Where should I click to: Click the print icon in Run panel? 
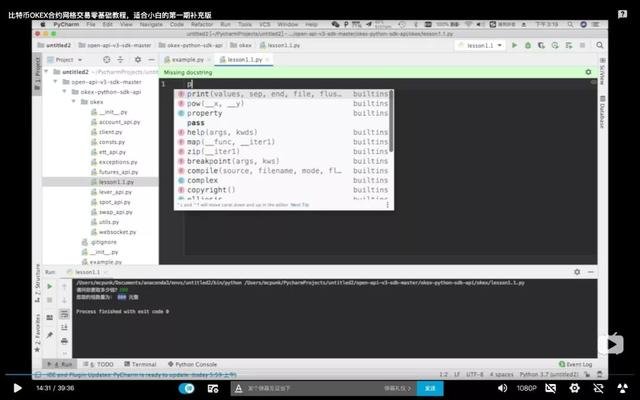point(64,341)
